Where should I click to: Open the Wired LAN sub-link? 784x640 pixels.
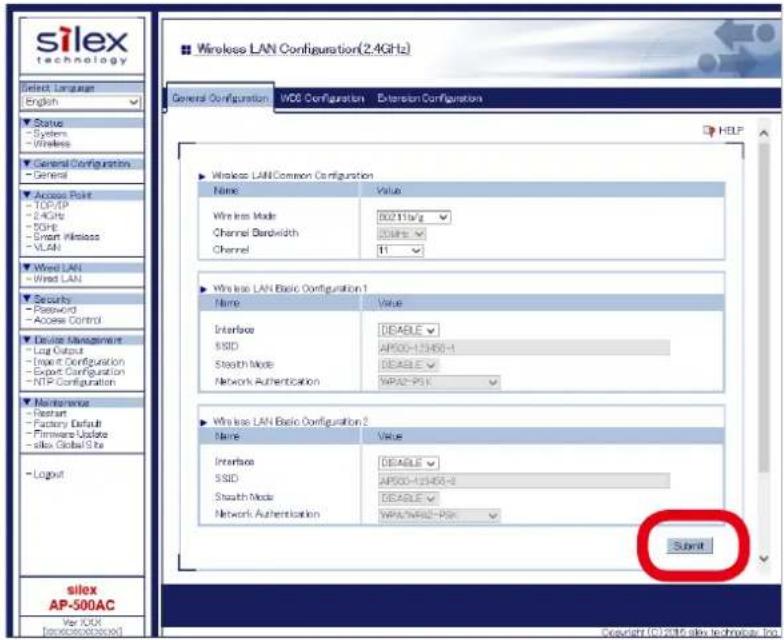pyautogui.click(x=57, y=278)
